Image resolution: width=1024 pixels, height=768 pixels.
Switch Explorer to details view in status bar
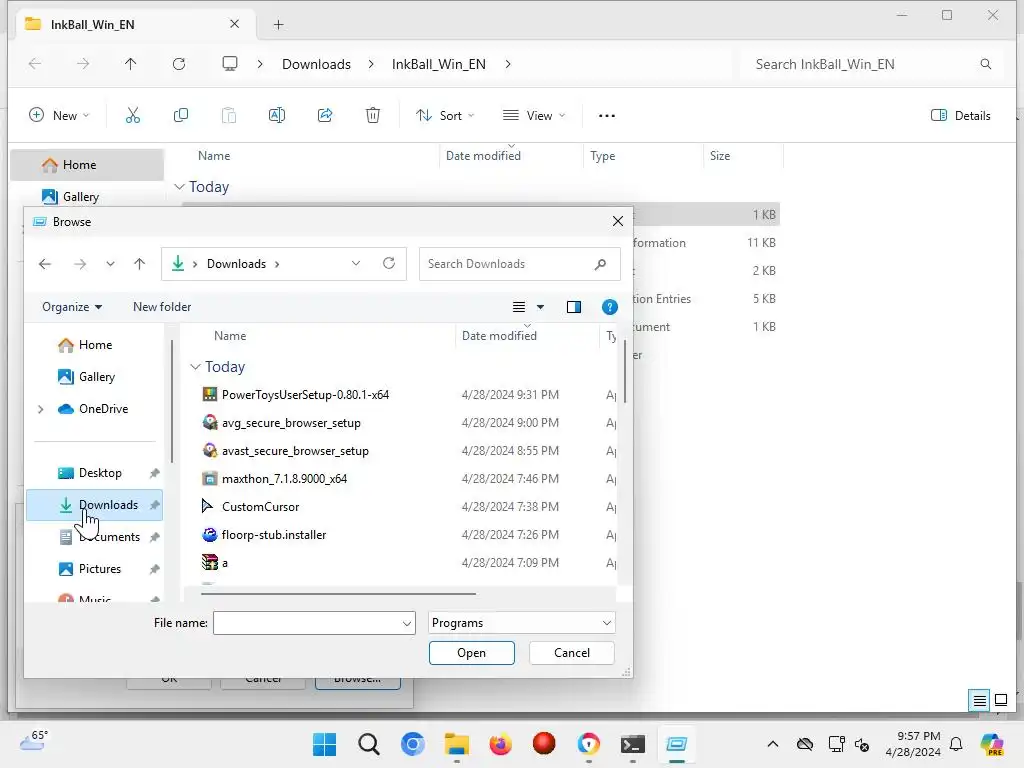point(980,701)
